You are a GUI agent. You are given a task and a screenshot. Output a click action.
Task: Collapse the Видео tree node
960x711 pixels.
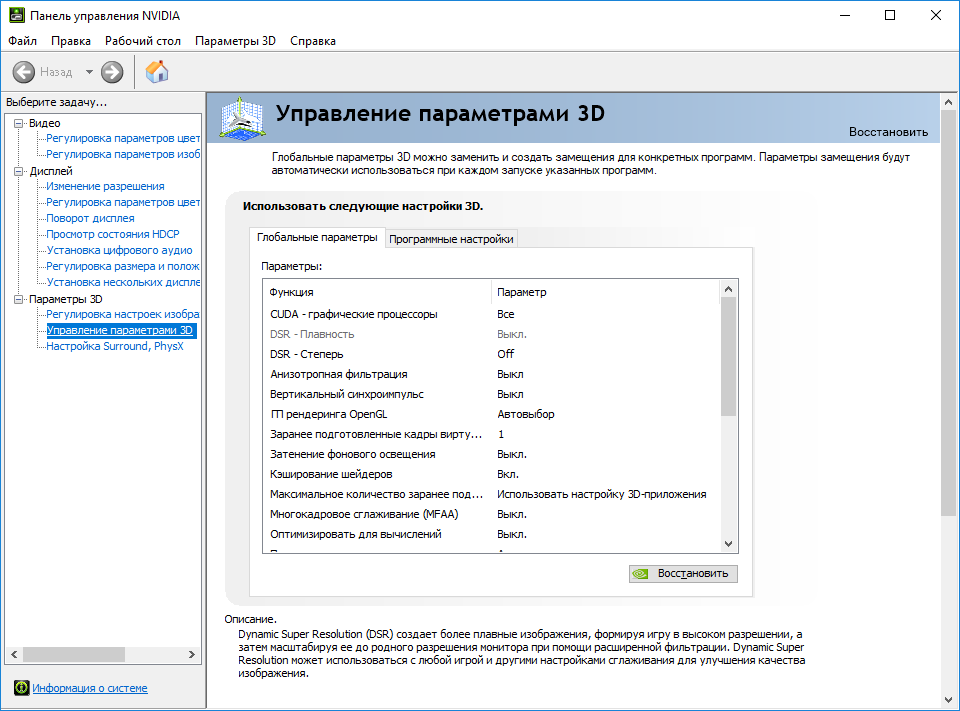(19, 123)
